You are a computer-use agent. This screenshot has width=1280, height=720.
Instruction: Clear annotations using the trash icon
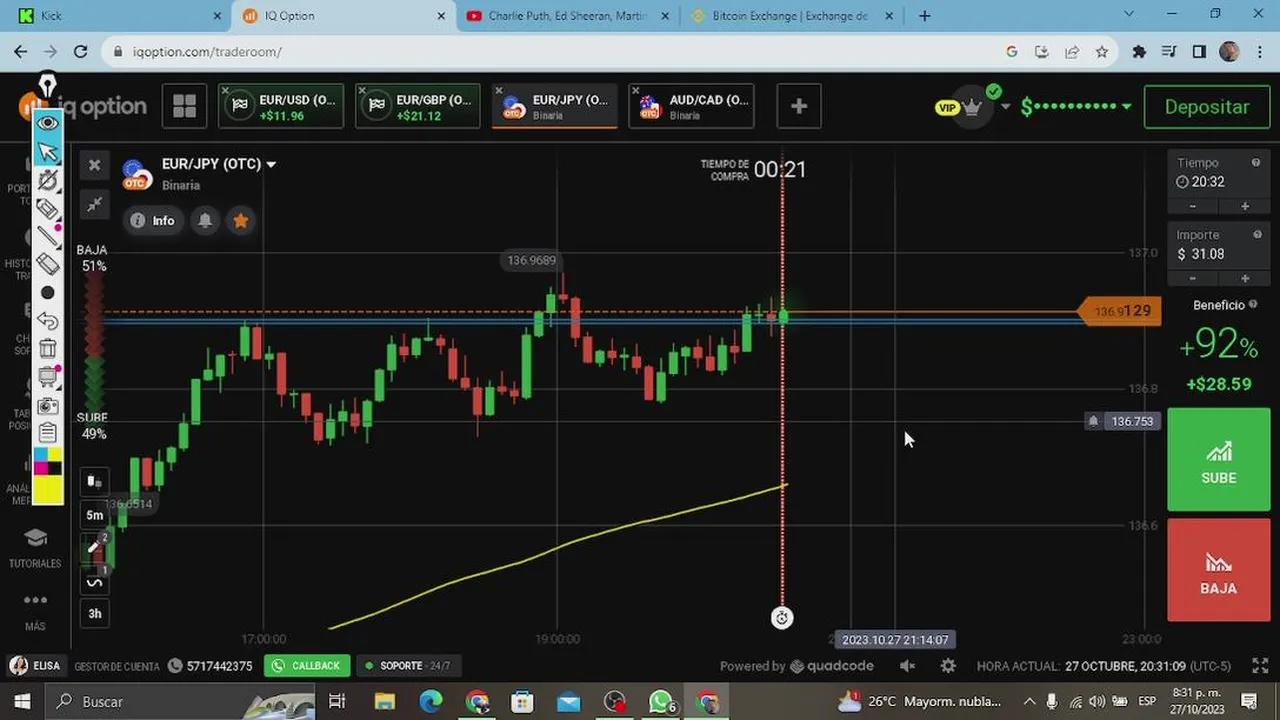point(47,349)
